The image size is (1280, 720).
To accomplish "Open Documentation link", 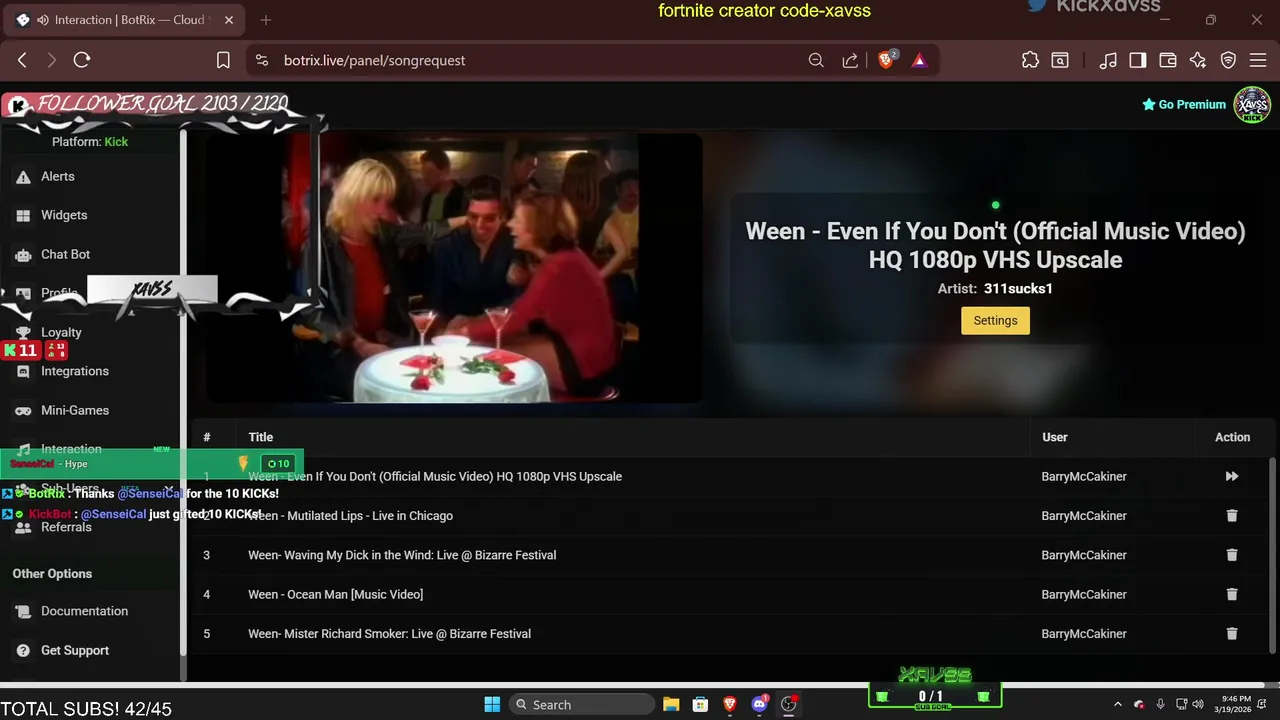I will [84, 611].
